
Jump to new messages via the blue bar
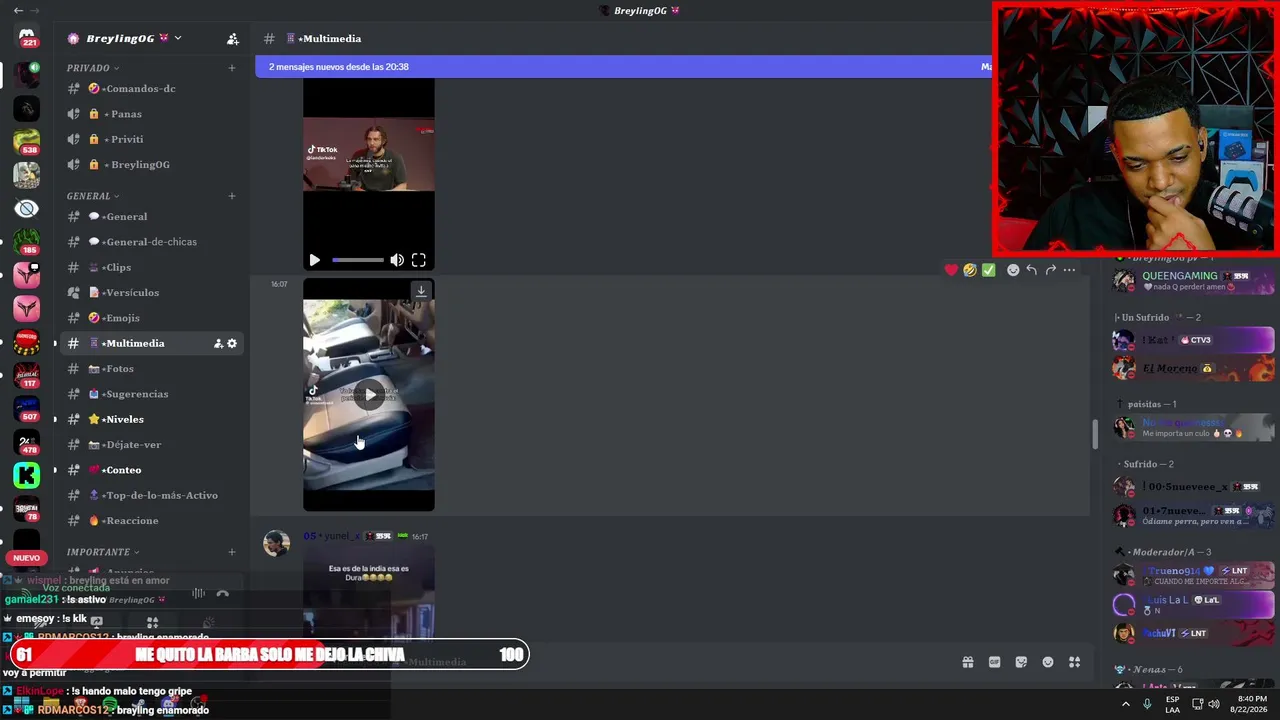point(624,67)
